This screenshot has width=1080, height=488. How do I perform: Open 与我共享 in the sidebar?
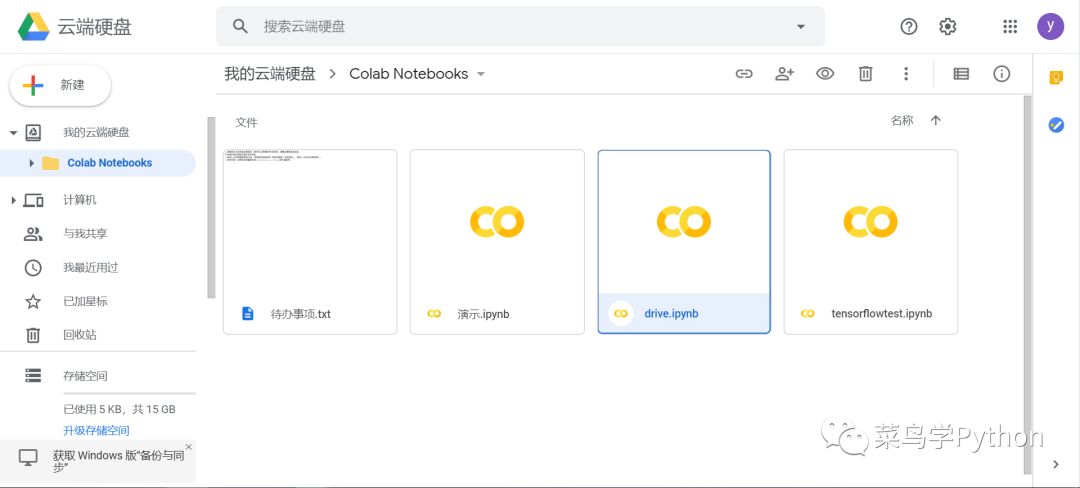pyautogui.click(x=85, y=234)
